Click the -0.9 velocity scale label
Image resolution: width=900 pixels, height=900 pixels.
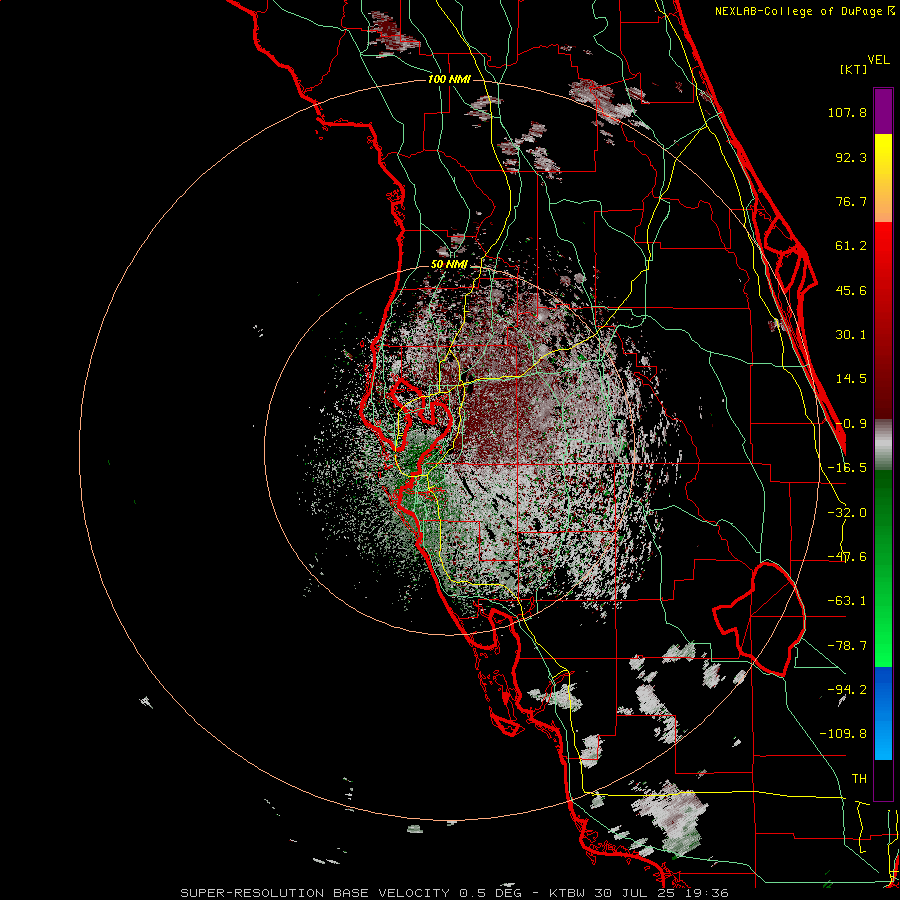(851, 424)
